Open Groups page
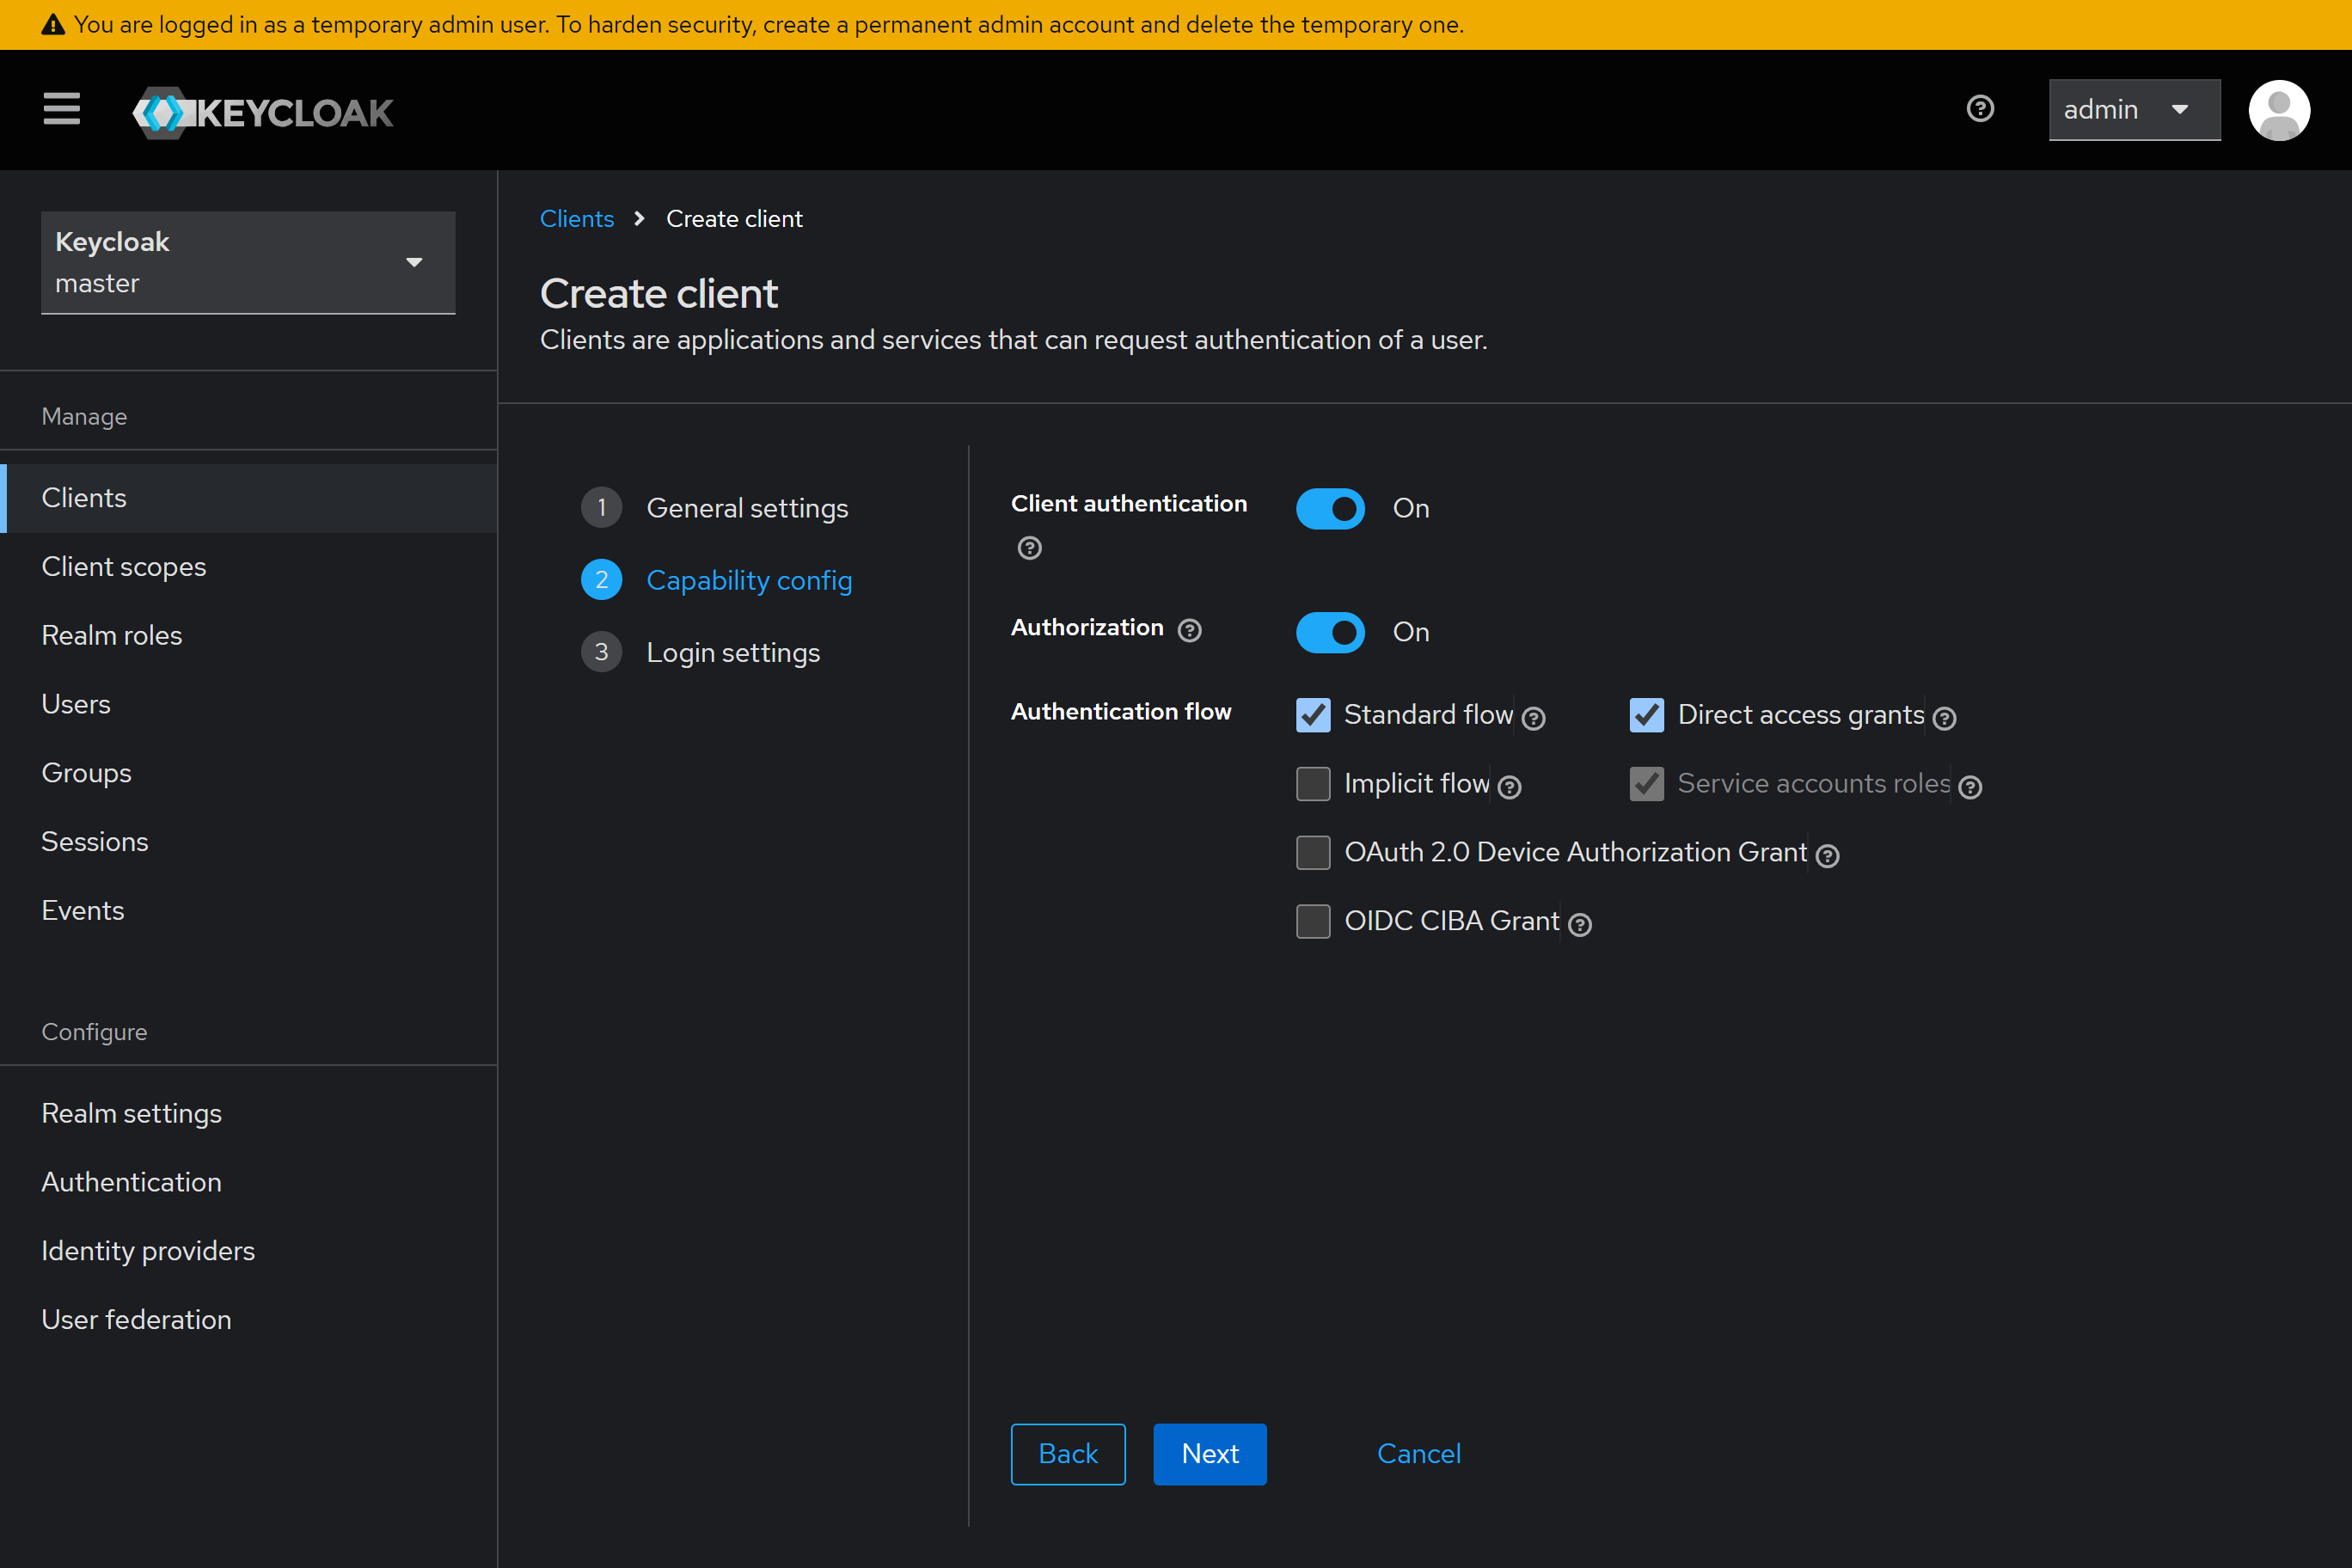Viewport: 2352px width, 1568px height. pyautogui.click(x=248, y=773)
